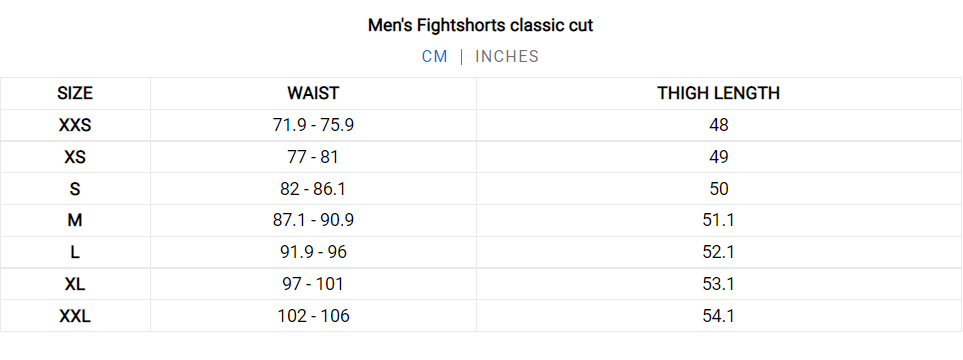Screen dimensions: 963x360
Task: Select the waist value 97 - 101
Action: click(313, 284)
